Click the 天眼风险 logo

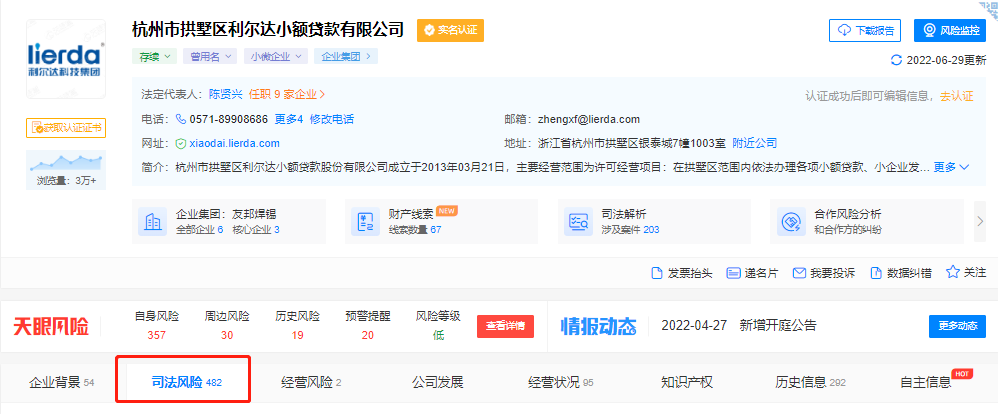click(51, 326)
